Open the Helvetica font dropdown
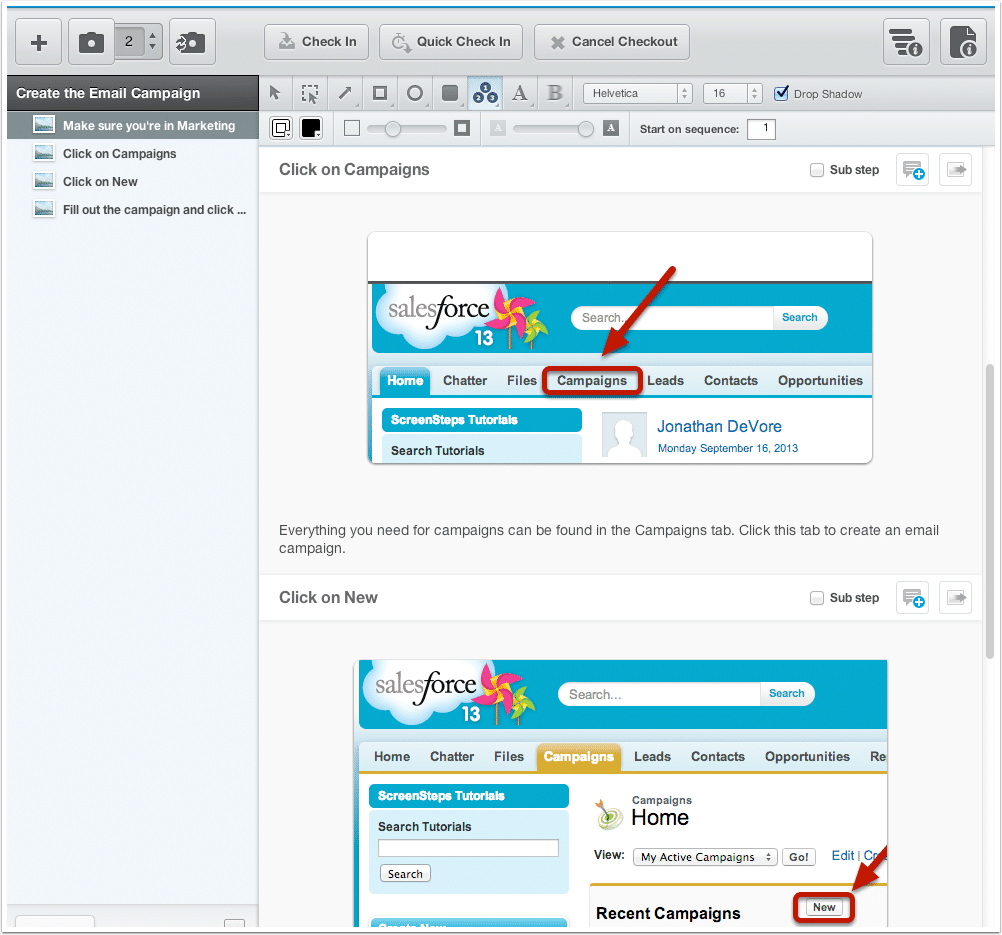Screen dimensions: 1002x935 tap(637, 93)
